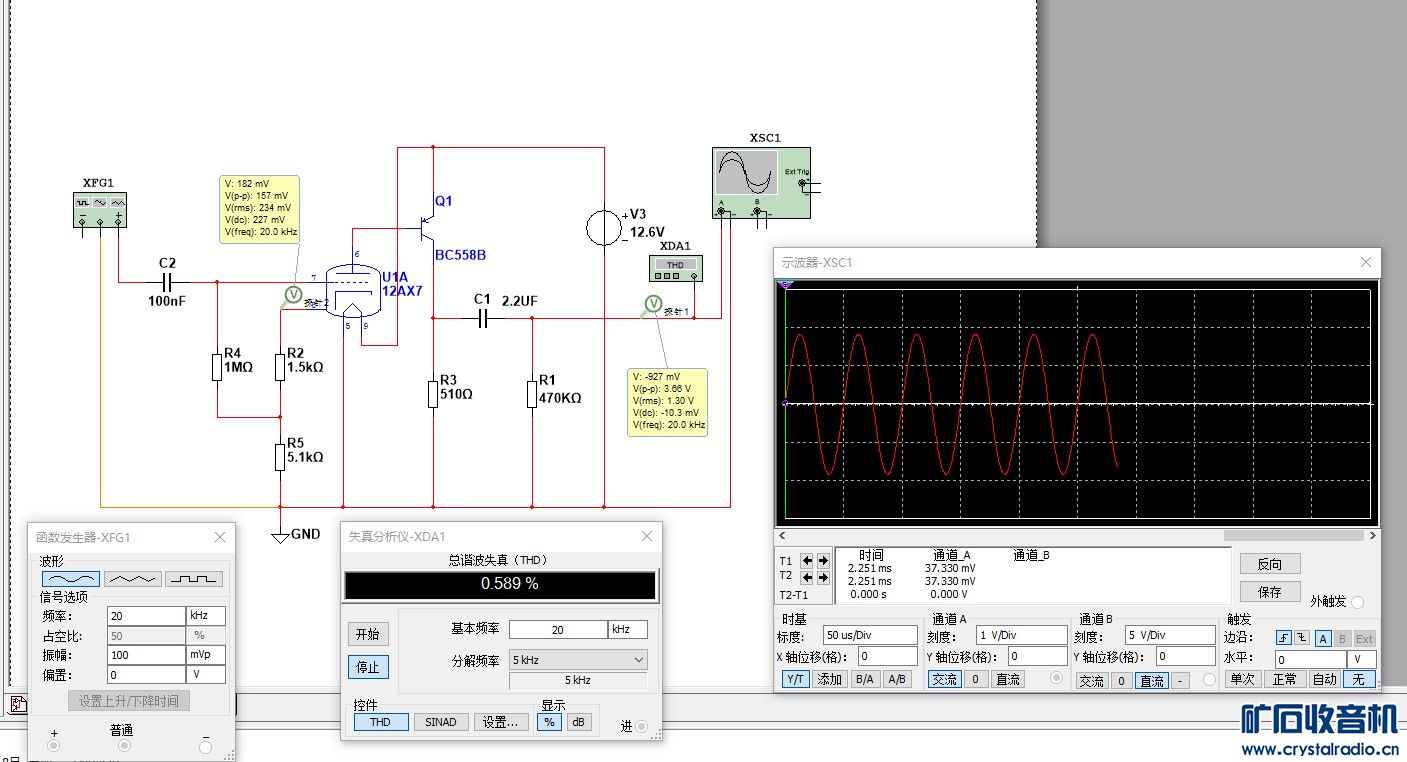Select the triangle wave waveform button
1407x762 pixels.
coord(132,579)
